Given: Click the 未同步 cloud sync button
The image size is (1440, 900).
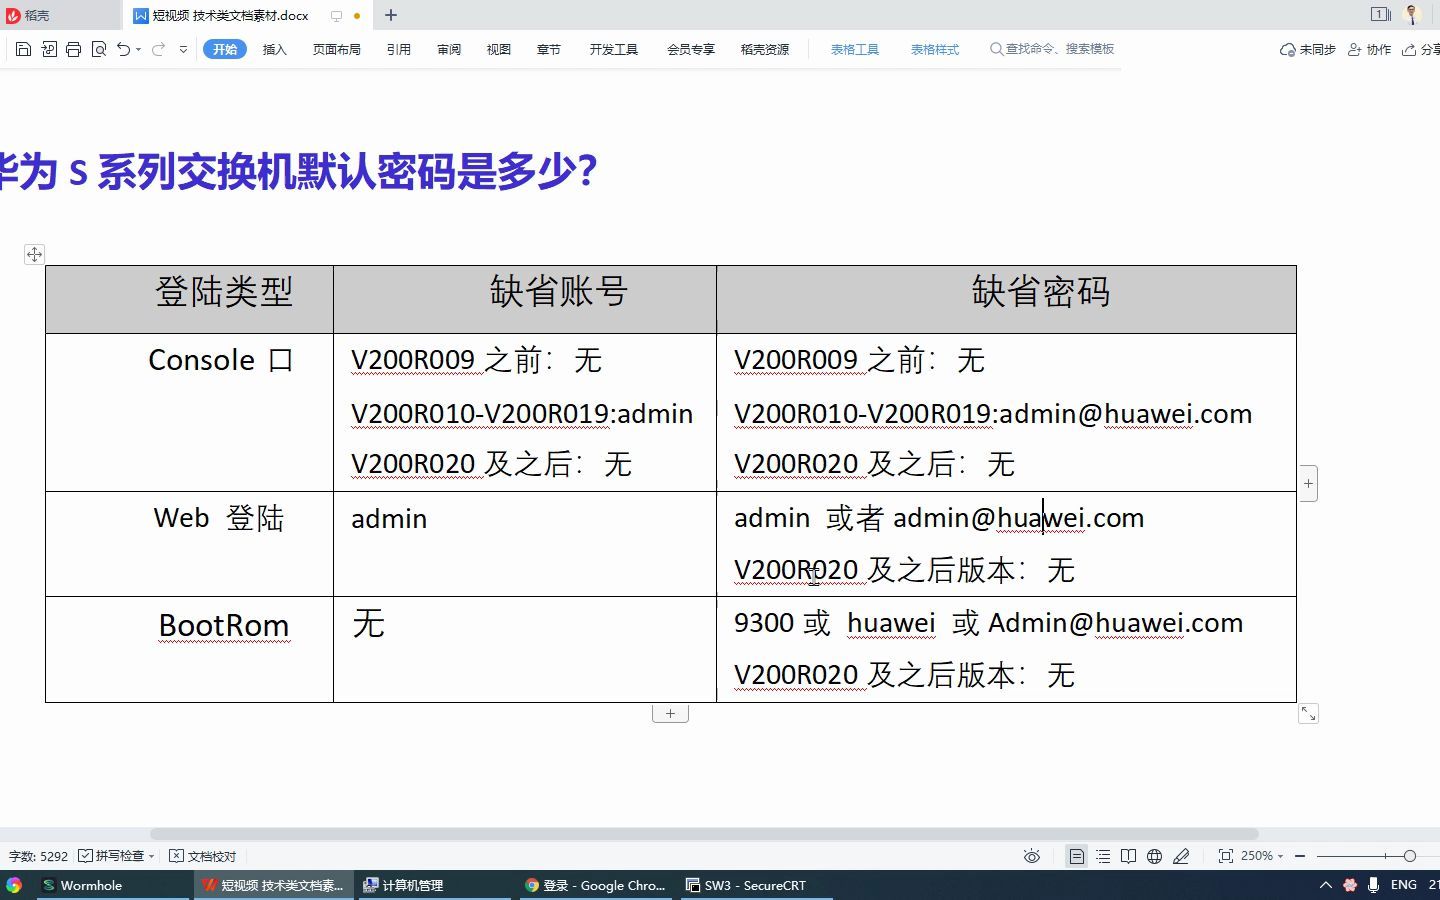Looking at the screenshot, I should [1308, 49].
